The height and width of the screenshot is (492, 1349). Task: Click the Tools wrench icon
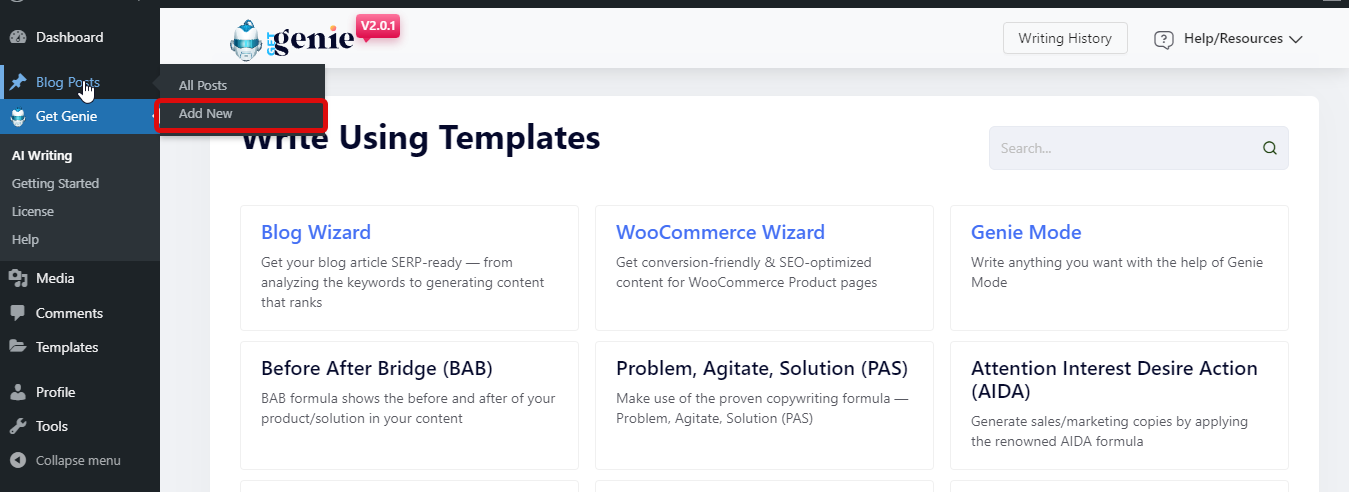pos(18,426)
